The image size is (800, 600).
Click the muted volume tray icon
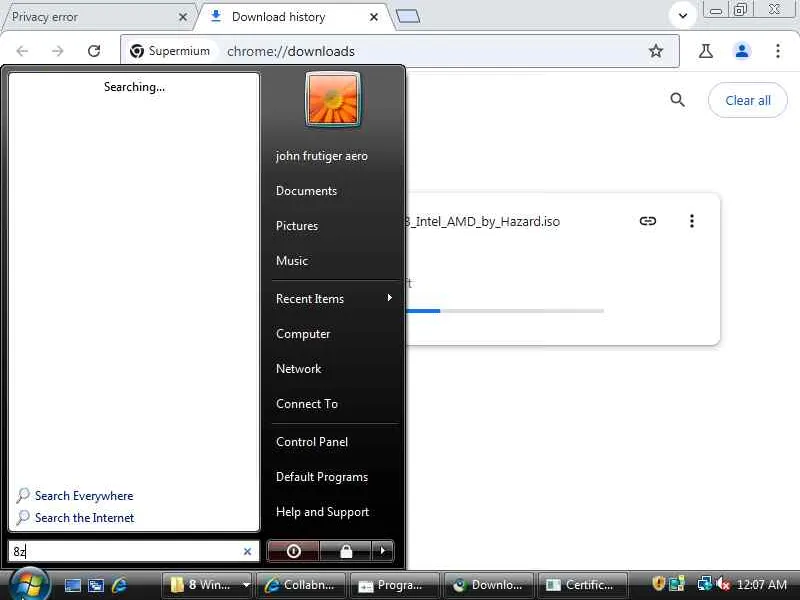point(722,584)
